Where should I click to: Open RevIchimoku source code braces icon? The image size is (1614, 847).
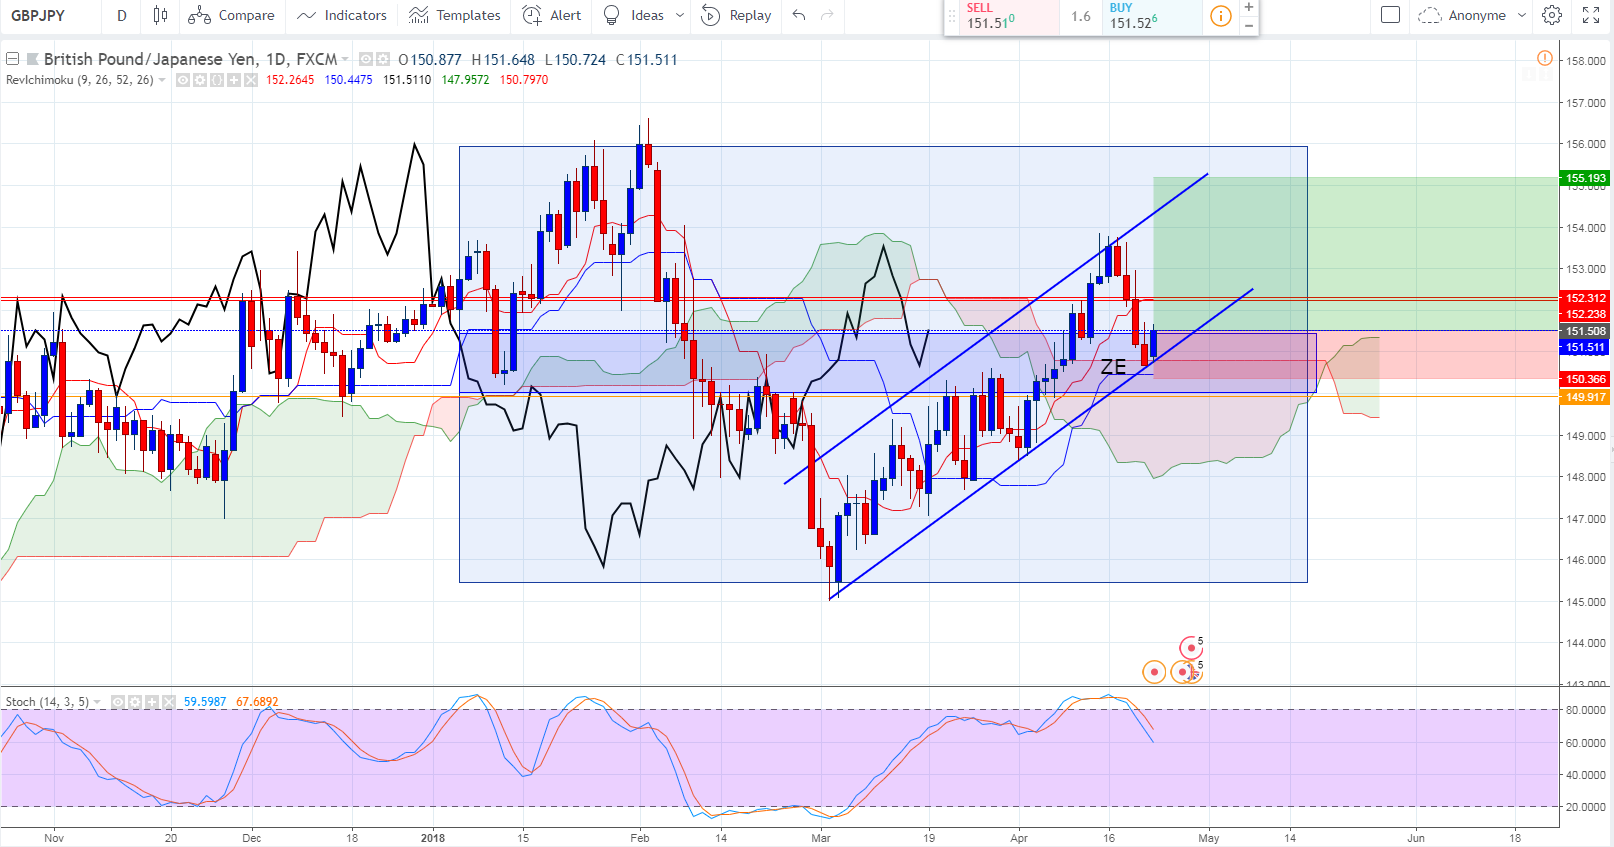point(217,80)
